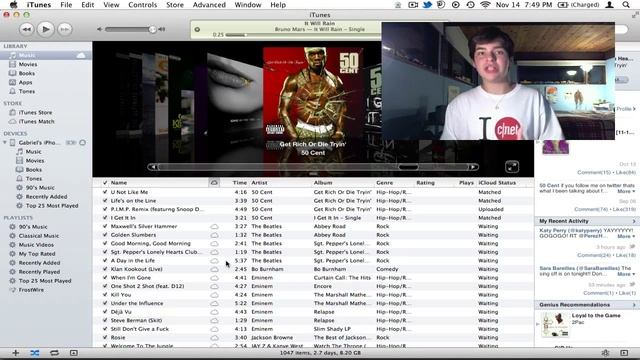
Task: Click More on the Katy Perry activity post
Action: (625, 236)
